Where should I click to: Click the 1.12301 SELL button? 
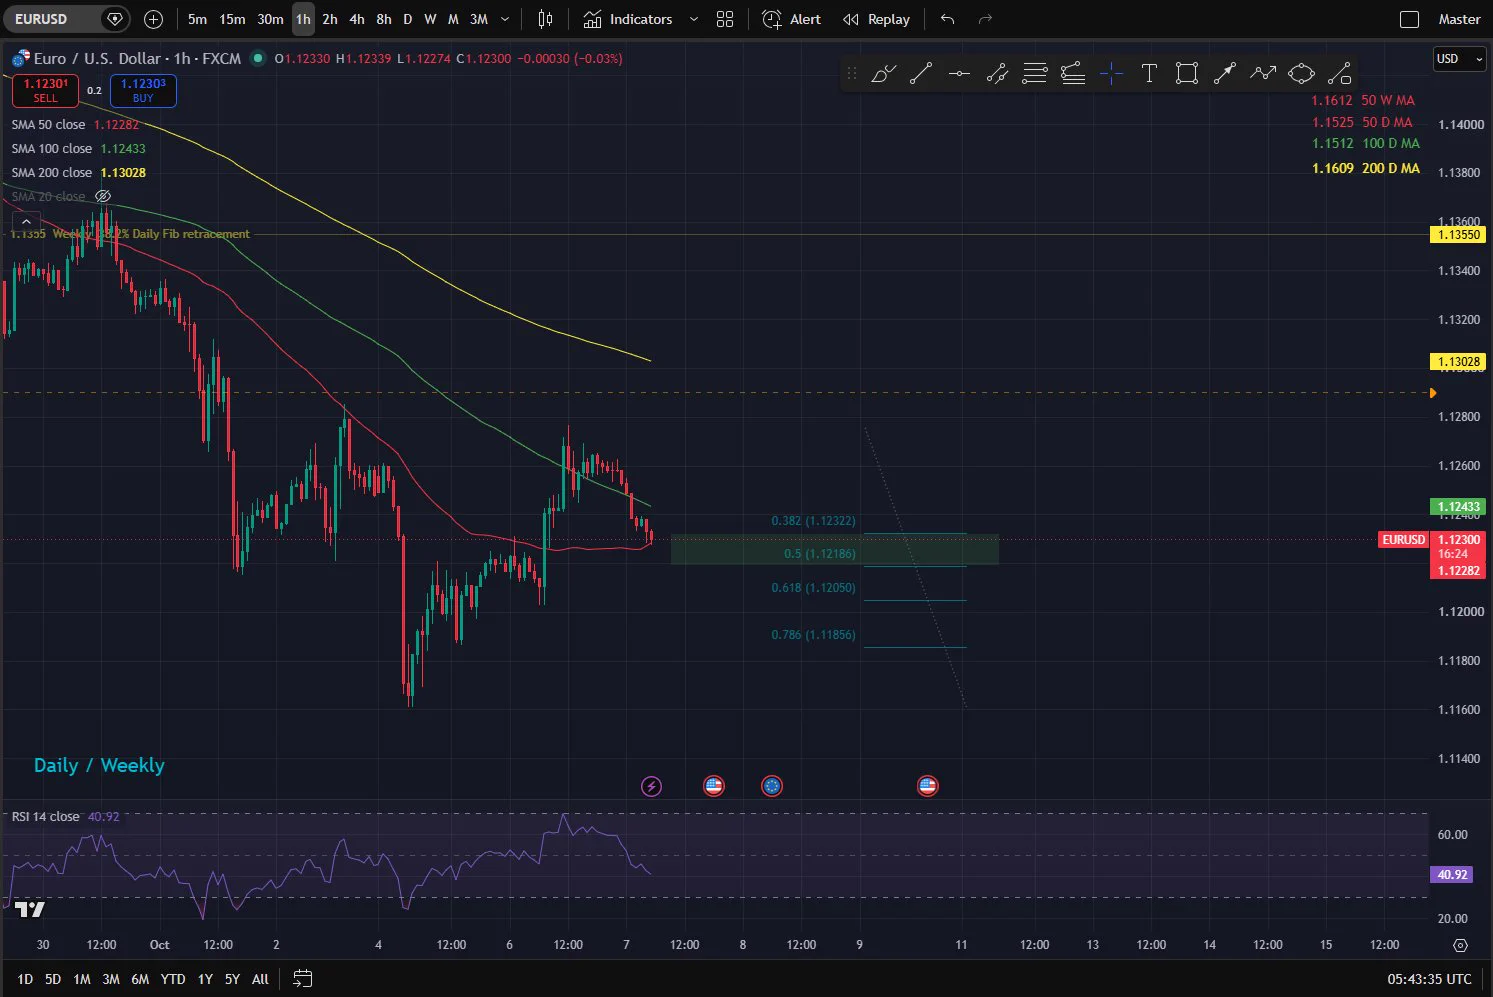pyautogui.click(x=46, y=91)
